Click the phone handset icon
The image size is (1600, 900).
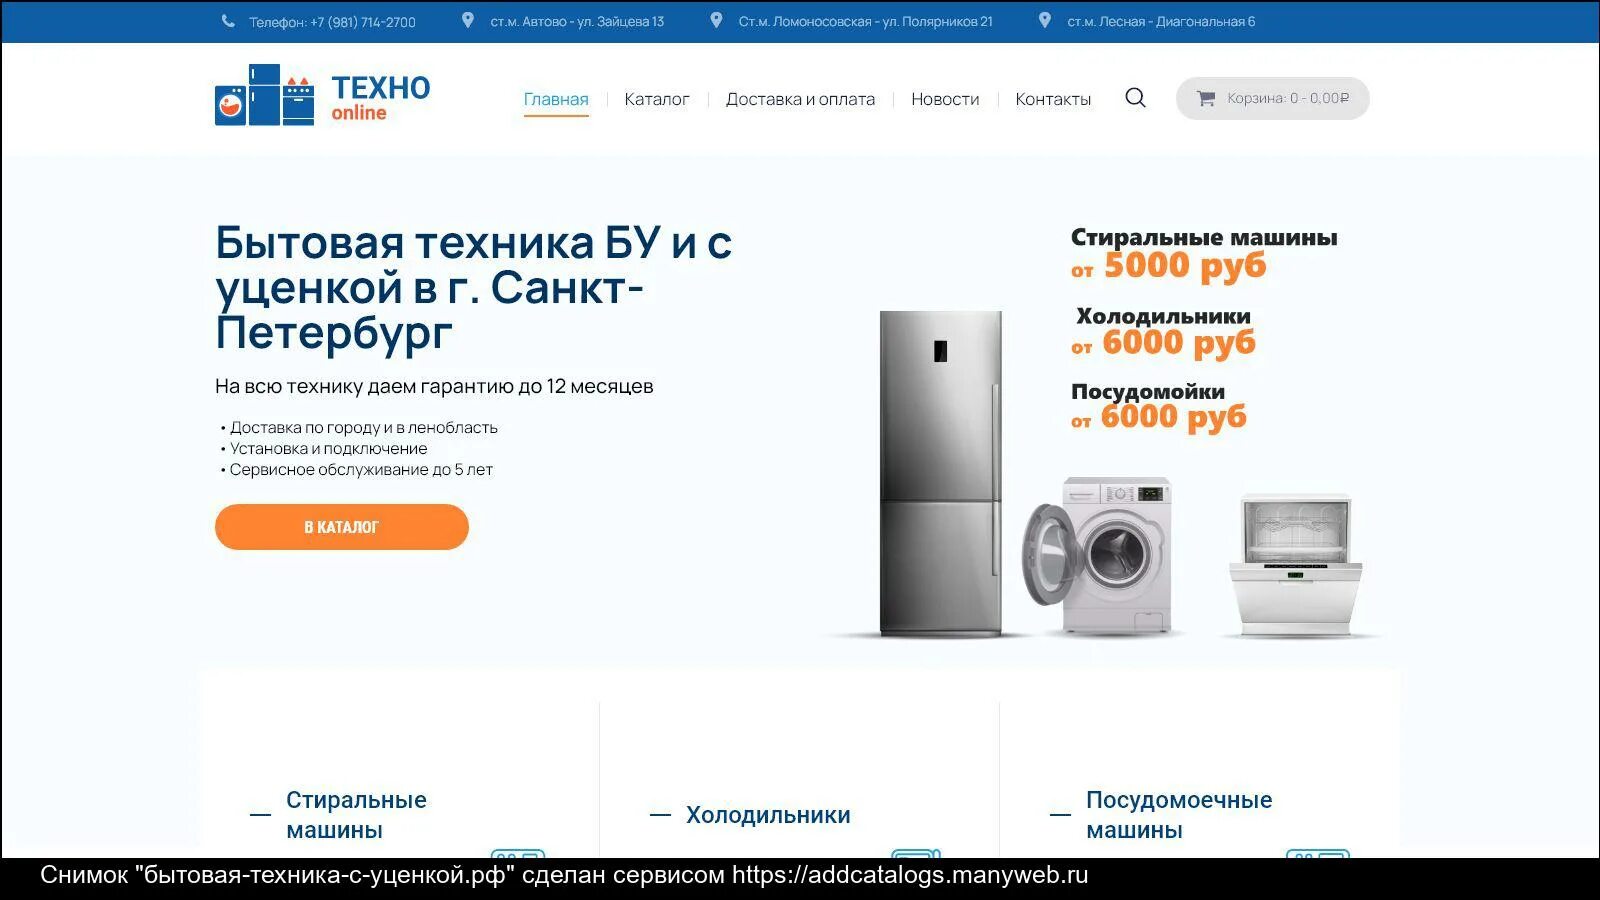228,21
